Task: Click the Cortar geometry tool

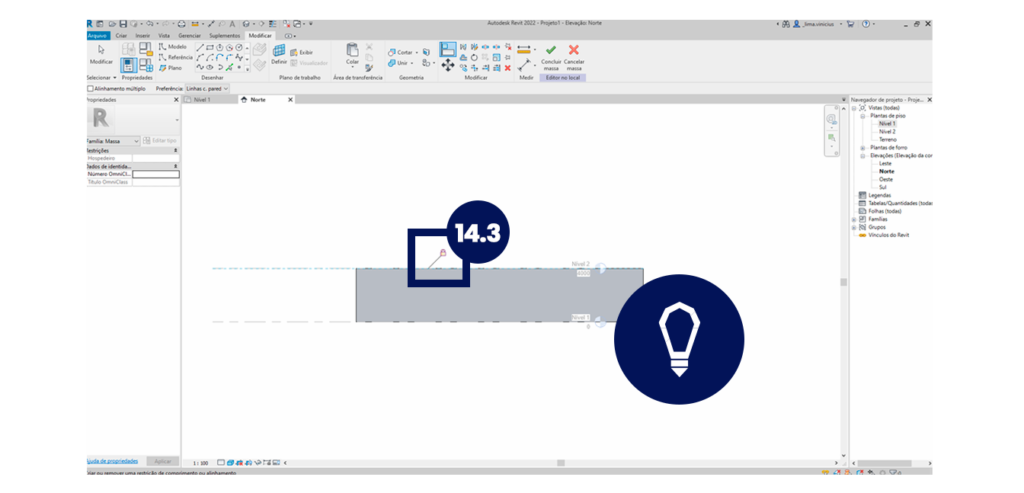Action: pos(404,52)
